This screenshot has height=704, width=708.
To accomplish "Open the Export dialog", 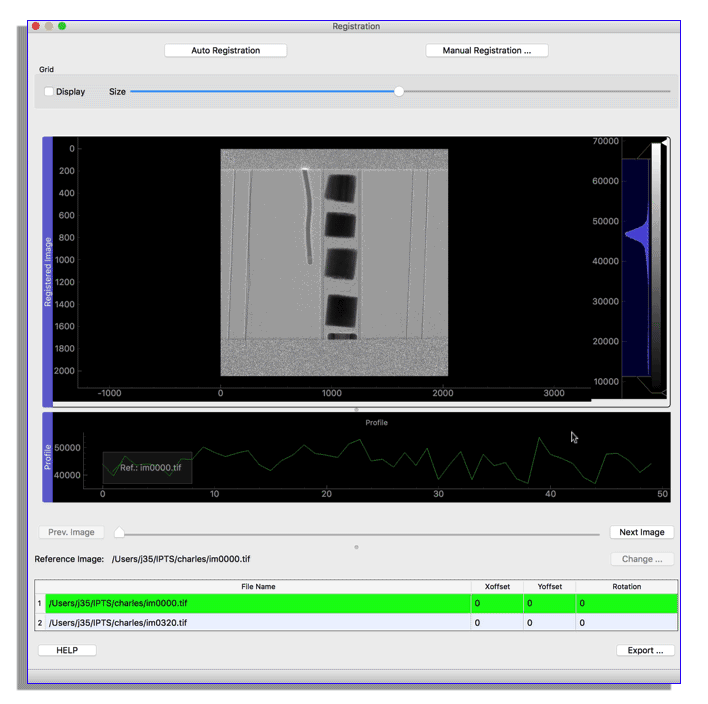I will click(x=645, y=650).
